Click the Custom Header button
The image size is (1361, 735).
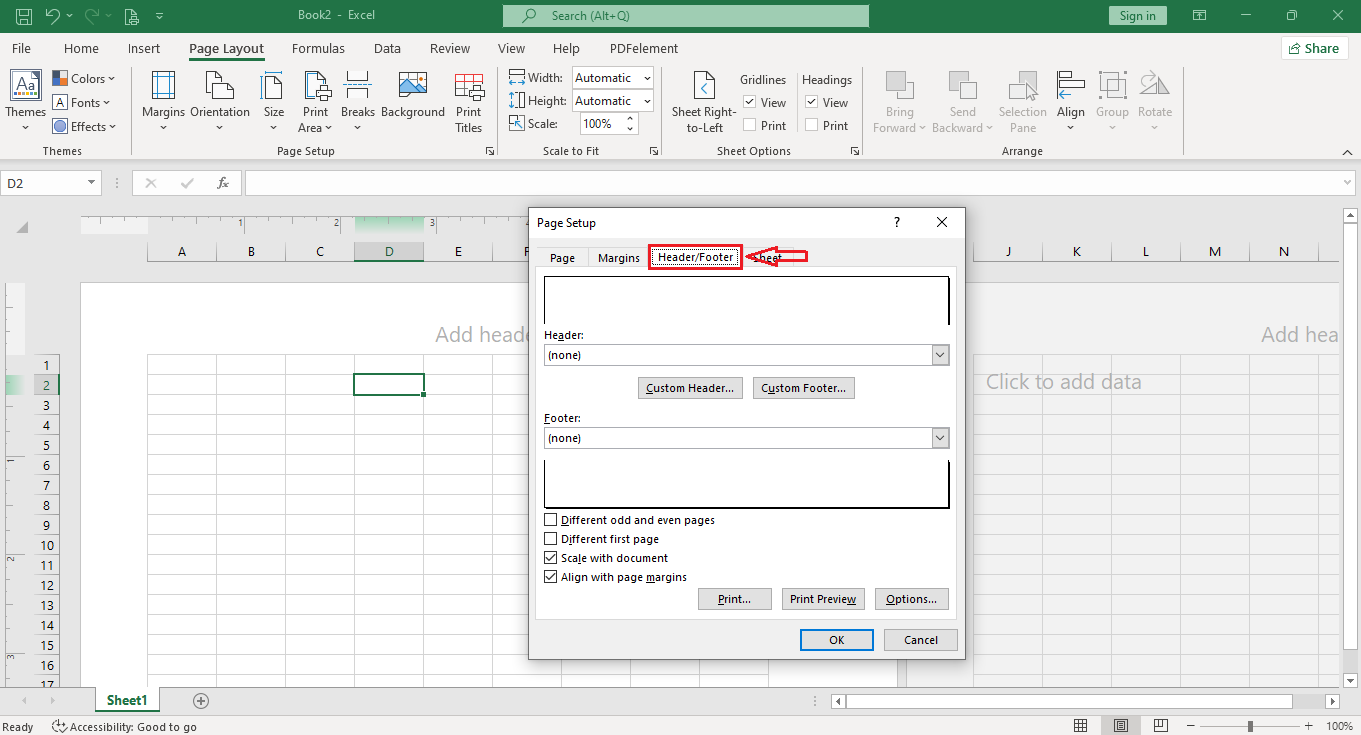click(x=690, y=387)
